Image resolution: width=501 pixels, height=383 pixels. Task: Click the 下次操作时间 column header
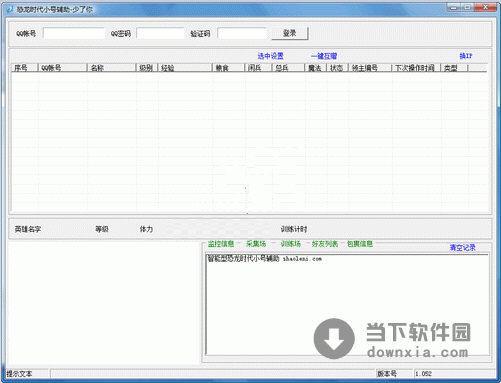(x=416, y=68)
